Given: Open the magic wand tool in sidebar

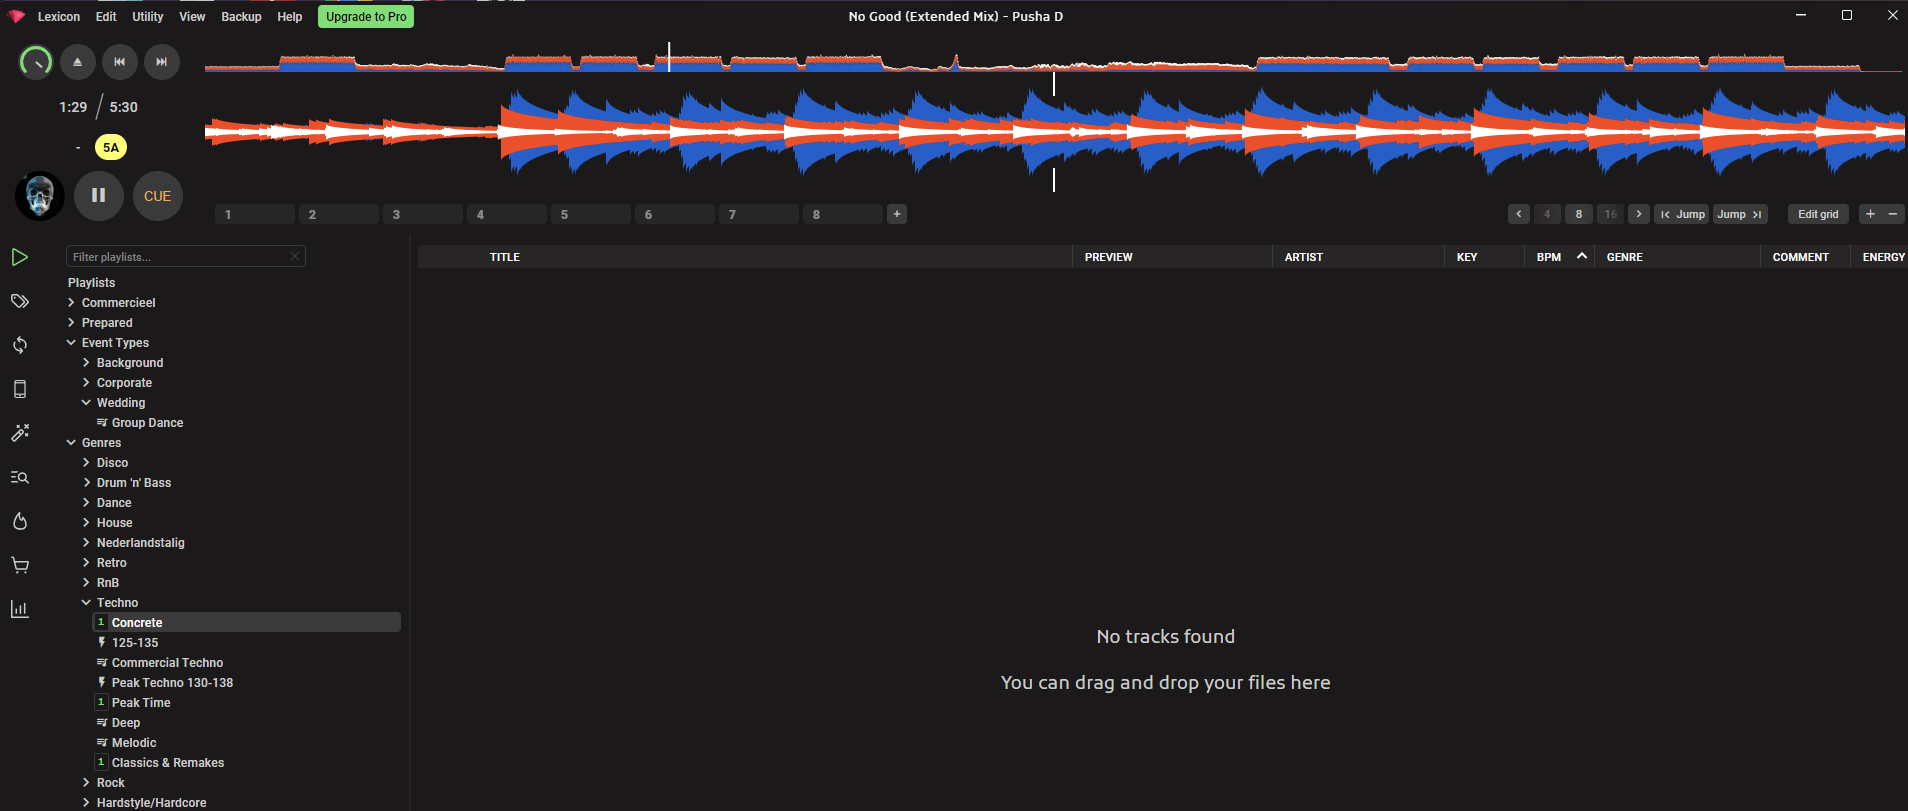Looking at the screenshot, I should click(x=20, y=433).
